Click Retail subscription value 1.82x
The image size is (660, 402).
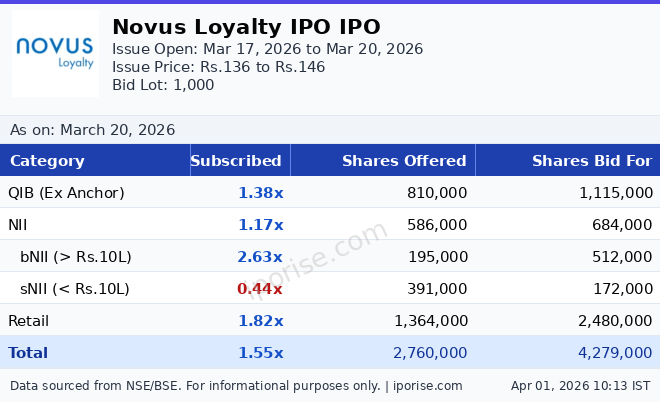pos(260,321)
